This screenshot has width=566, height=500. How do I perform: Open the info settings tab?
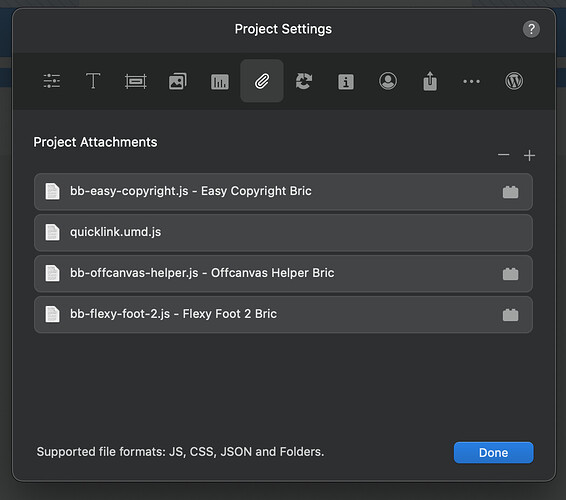(x=346, y=82)
